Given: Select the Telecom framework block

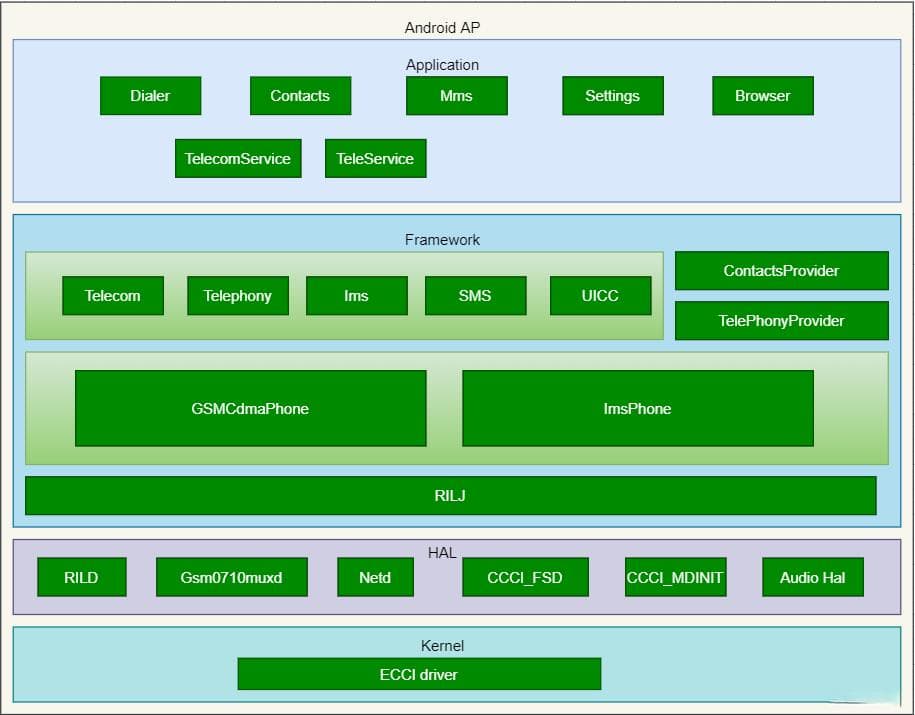Looking at the screenshot, I should (113, 296).
